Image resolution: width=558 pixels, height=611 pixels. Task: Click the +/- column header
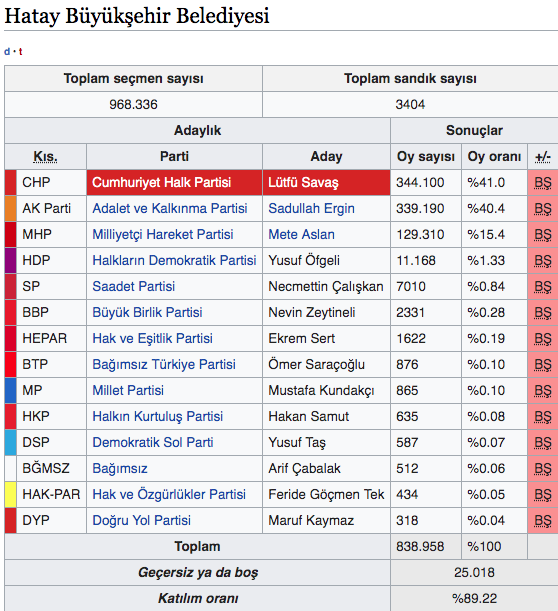[543, 156]
